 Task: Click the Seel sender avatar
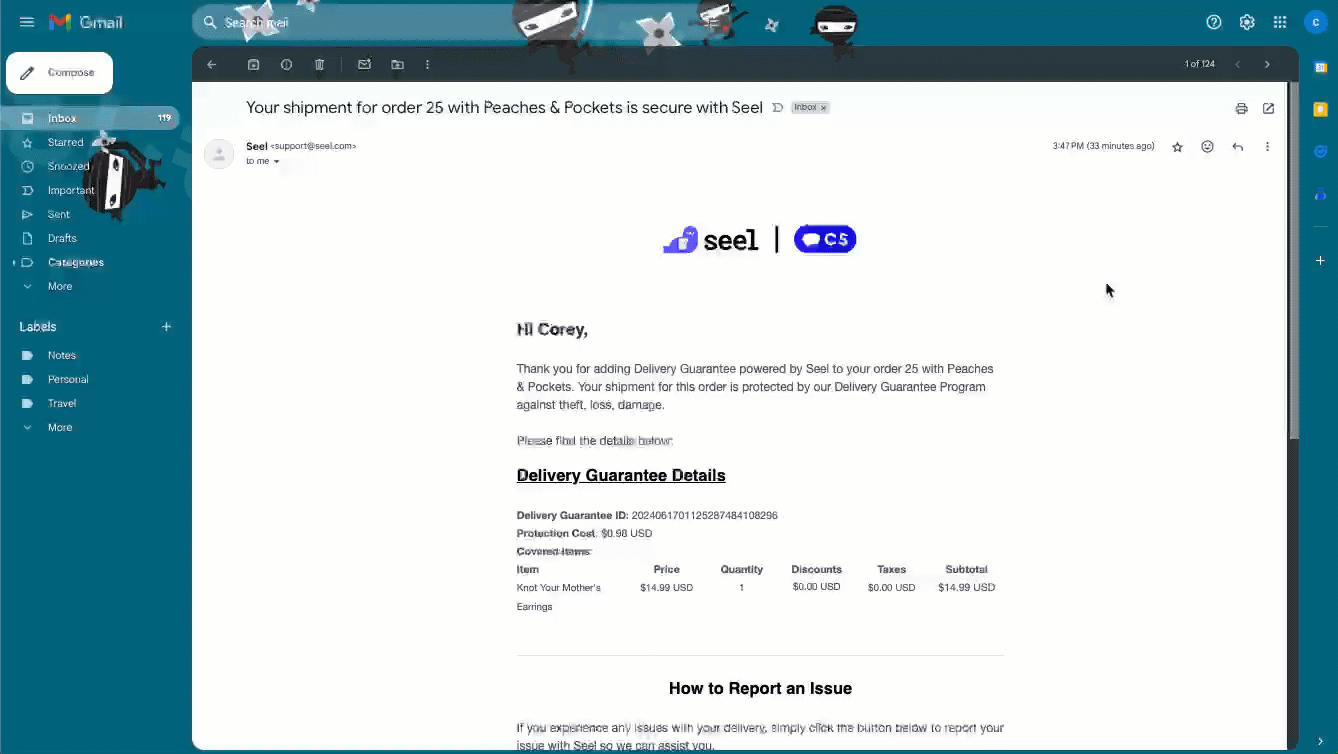coord(219,153)
